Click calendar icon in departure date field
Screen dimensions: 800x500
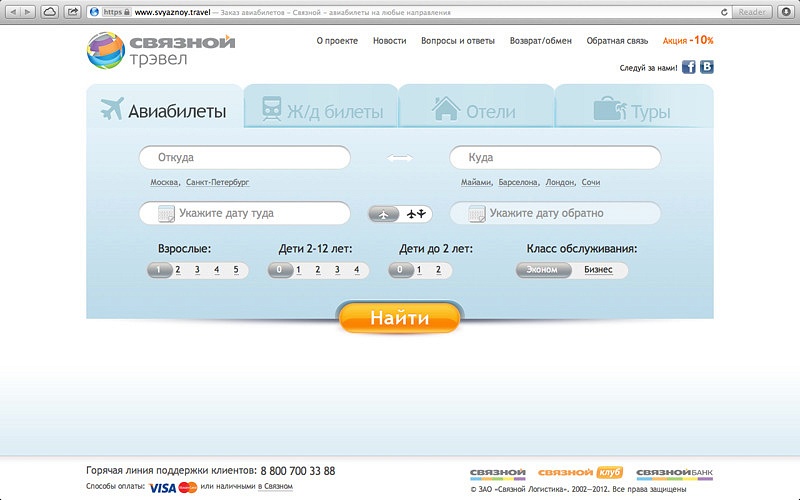click(165, 213)
